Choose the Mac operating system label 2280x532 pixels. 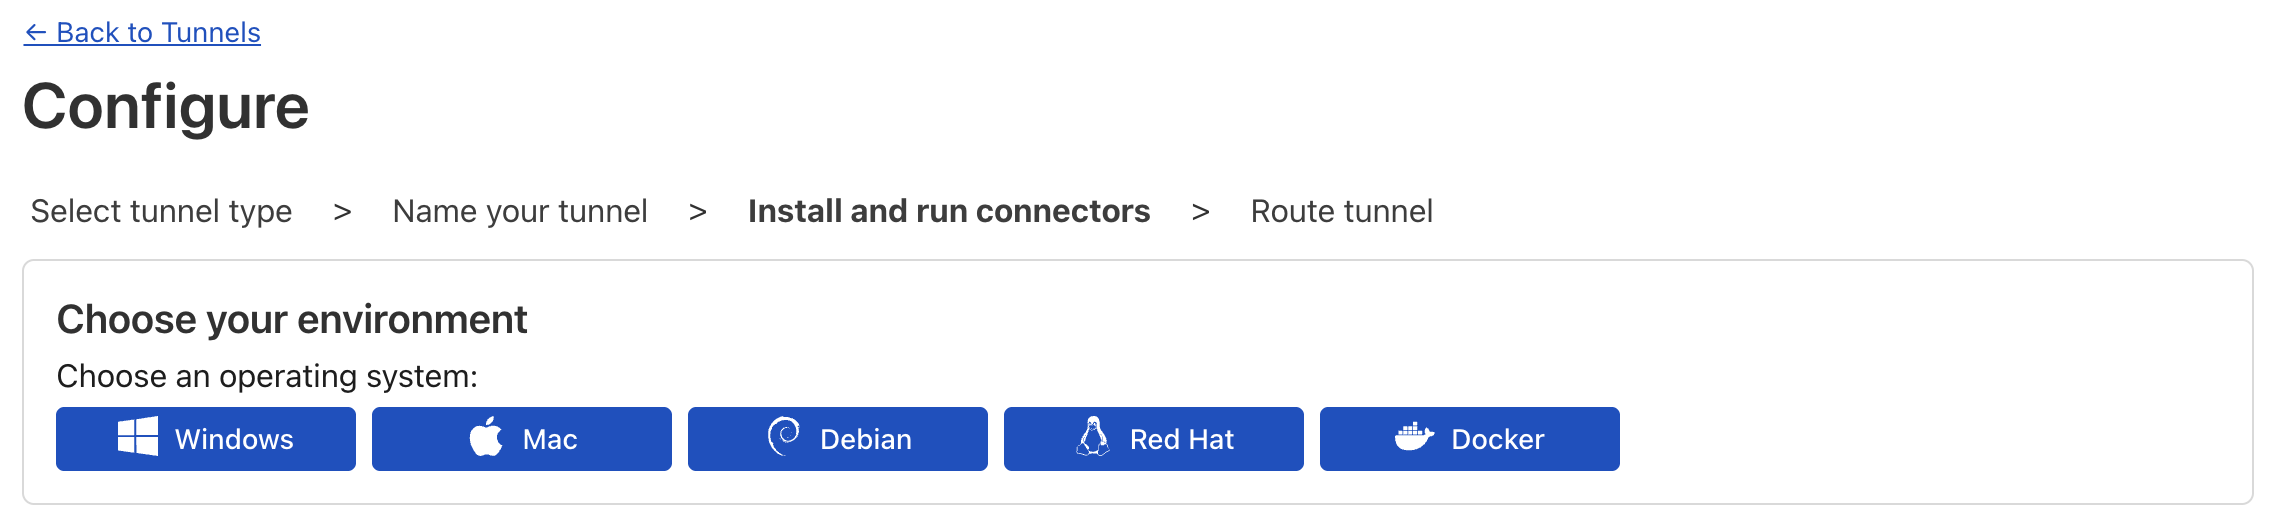pos(550,439)
